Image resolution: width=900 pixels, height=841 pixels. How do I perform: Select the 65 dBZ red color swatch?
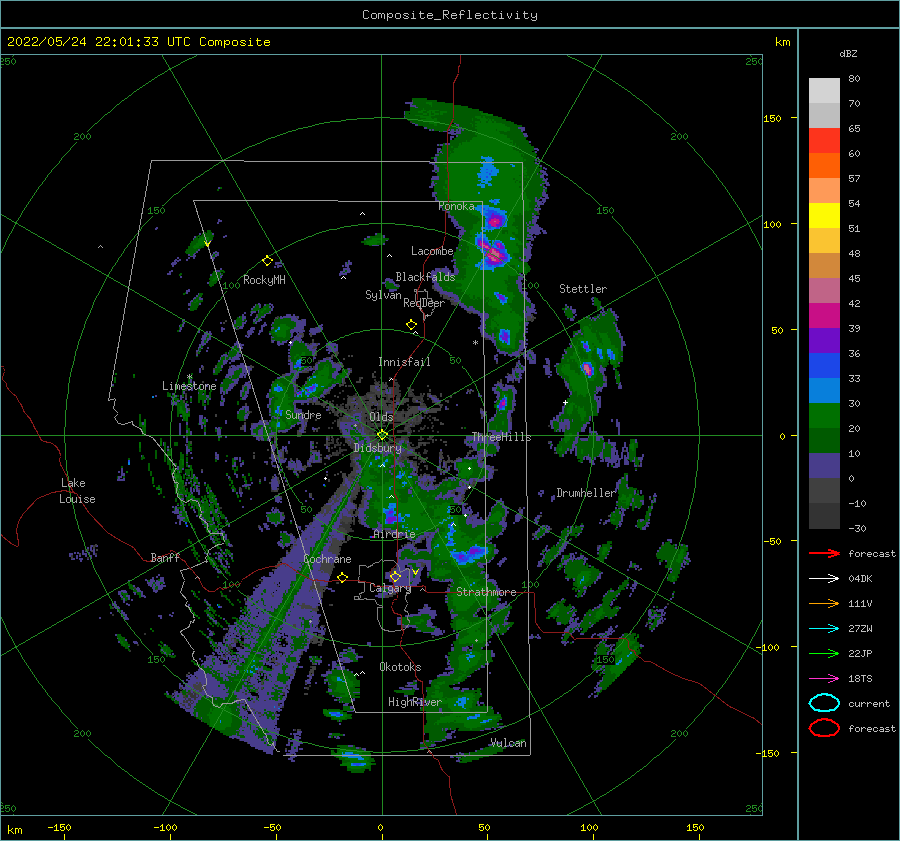point(824,141)
